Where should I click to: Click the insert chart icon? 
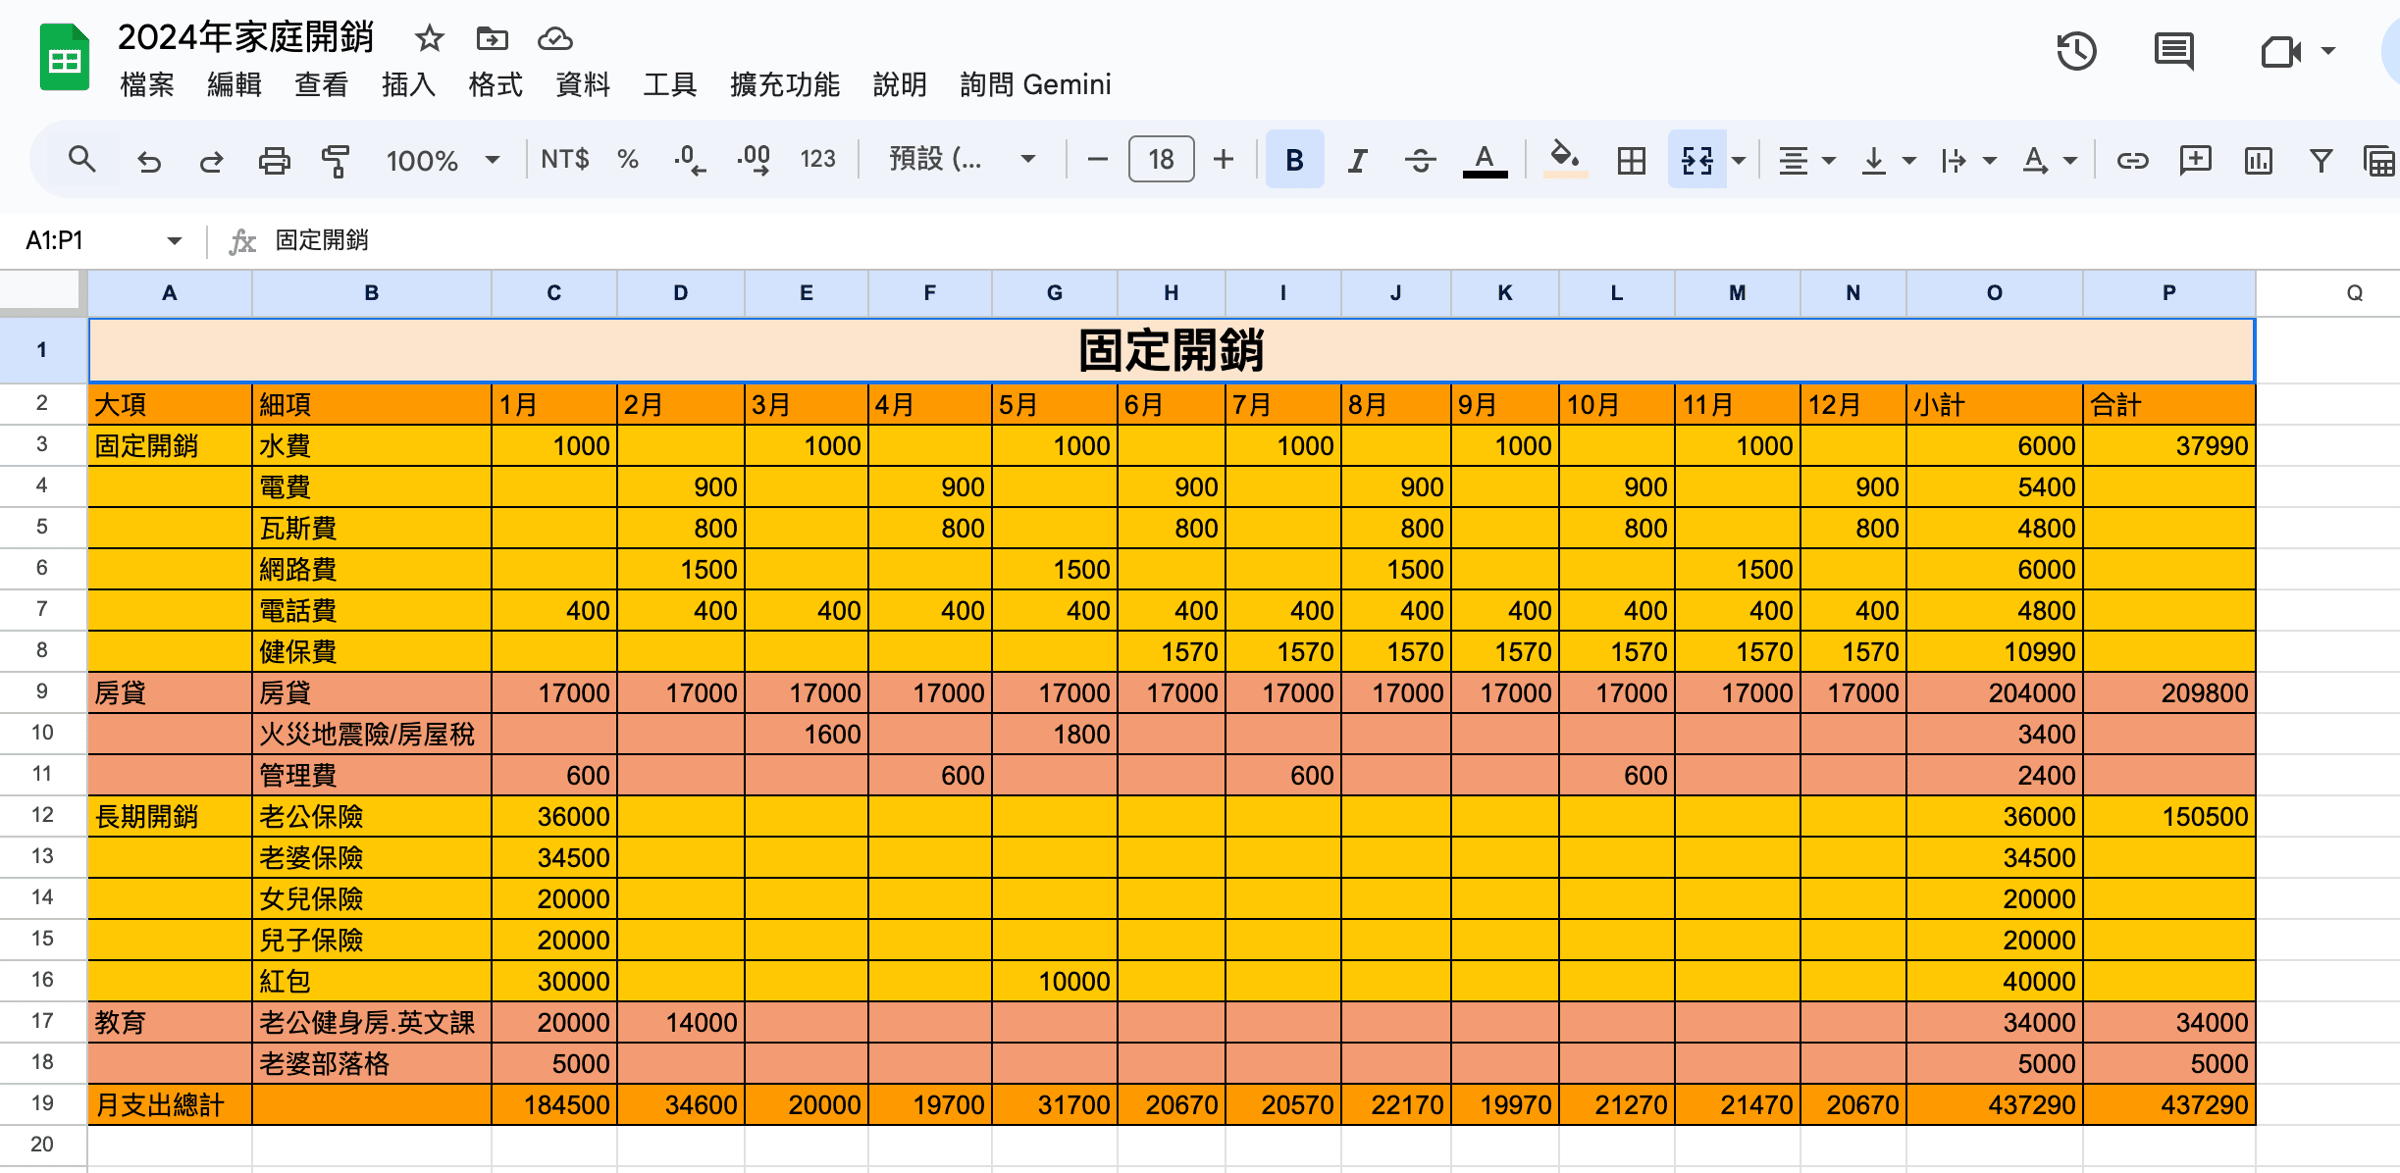pyautogui.click(x=2258, y=160)
